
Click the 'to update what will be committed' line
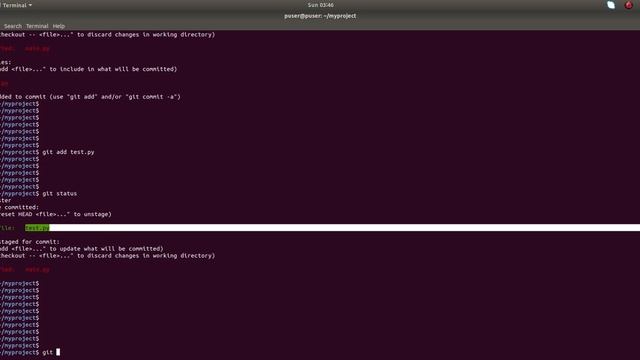coord(82,249)
